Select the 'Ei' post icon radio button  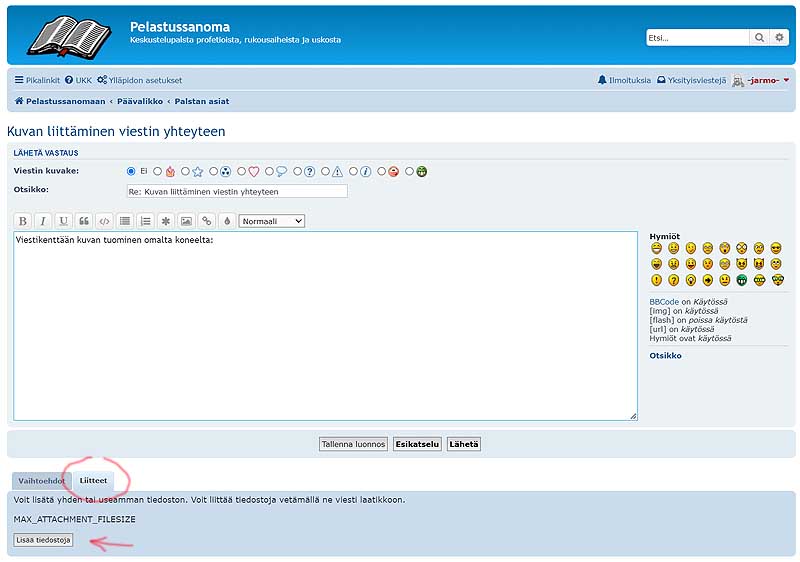pyautogui.click(x=131, y=171)
